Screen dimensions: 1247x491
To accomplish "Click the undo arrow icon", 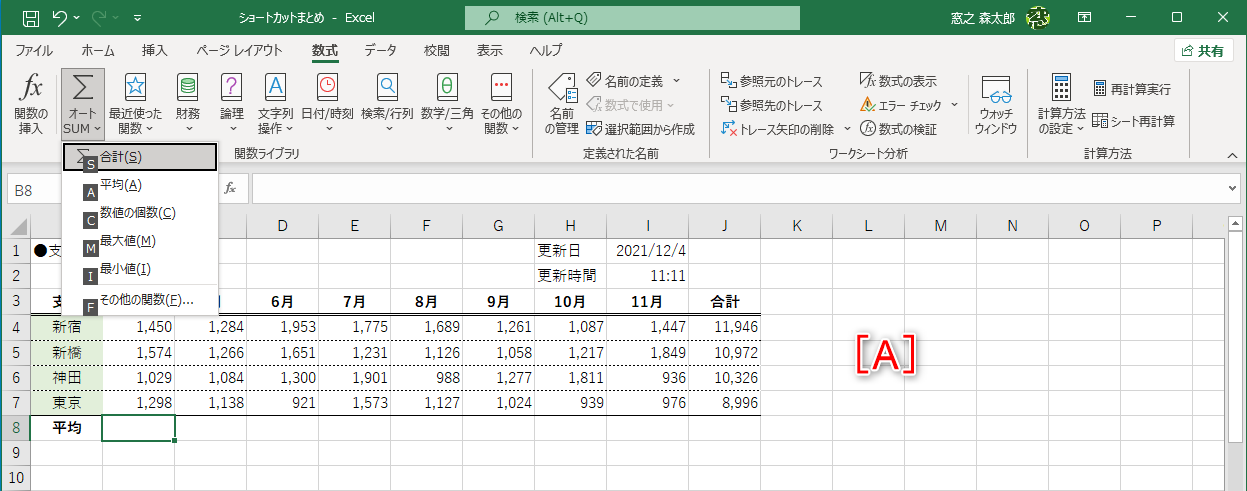I will click(60, 18).
